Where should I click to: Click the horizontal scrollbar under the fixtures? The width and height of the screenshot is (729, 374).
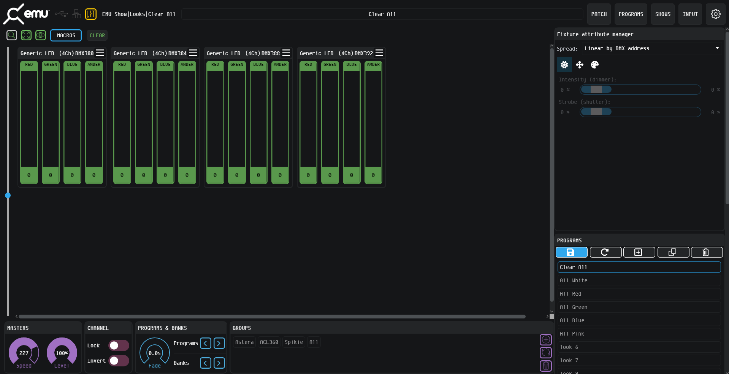pyautogui.click(x=272, y=316)
